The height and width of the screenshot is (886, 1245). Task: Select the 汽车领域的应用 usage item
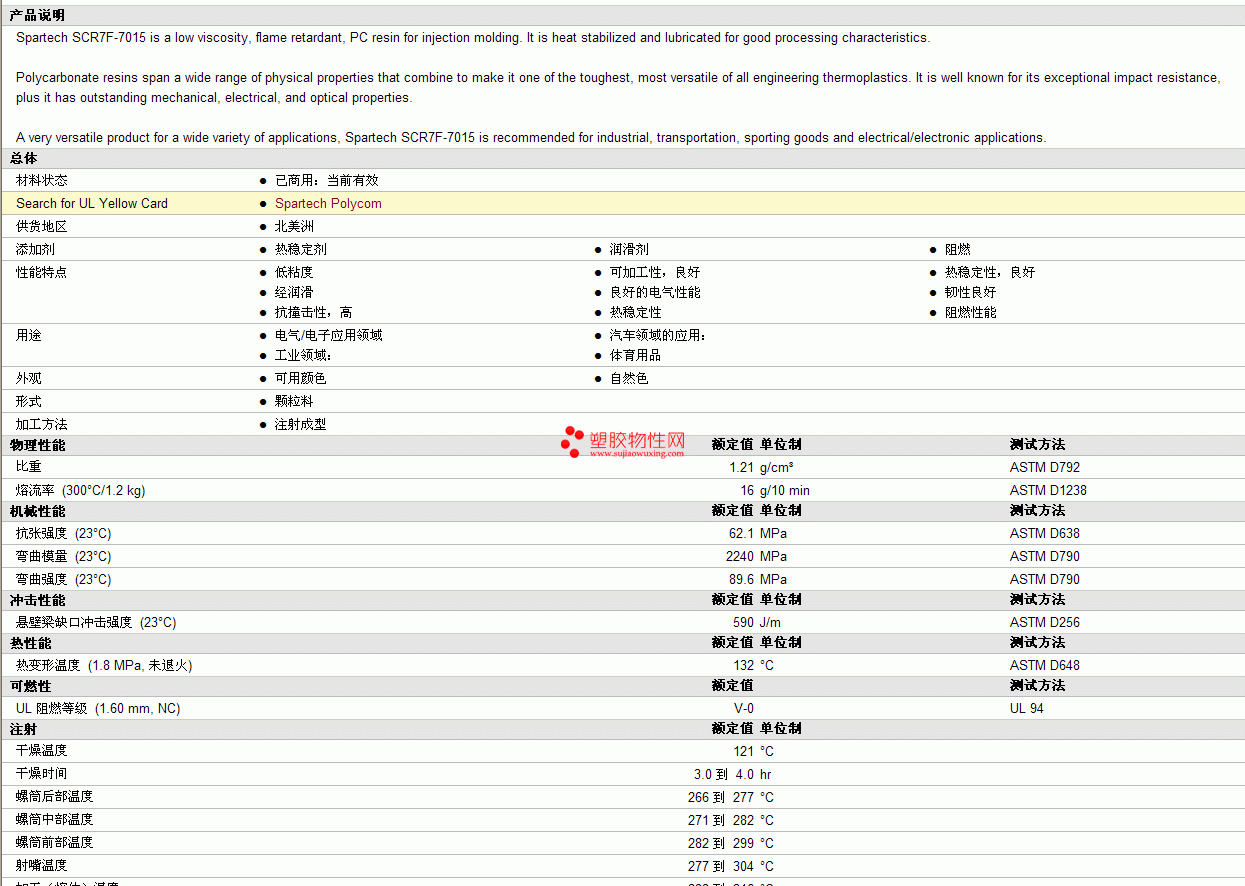(x=658, y=335)
